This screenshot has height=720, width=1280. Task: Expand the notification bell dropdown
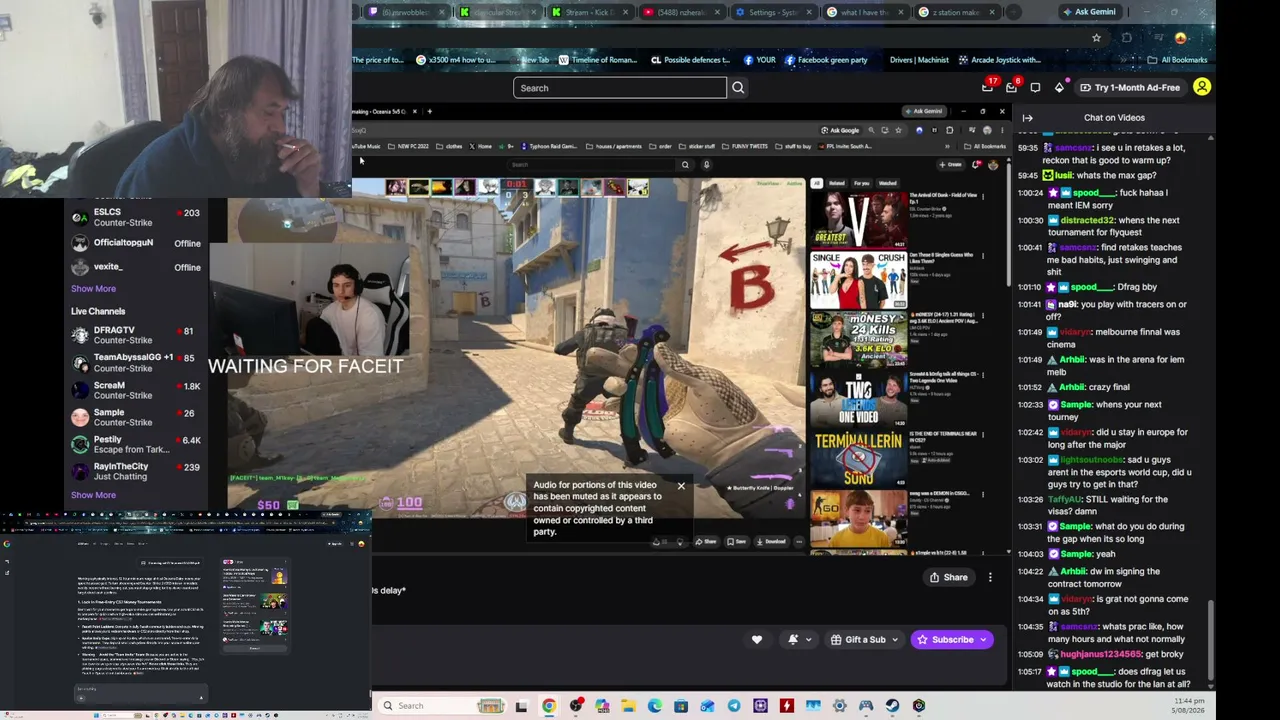pos(793,640)
